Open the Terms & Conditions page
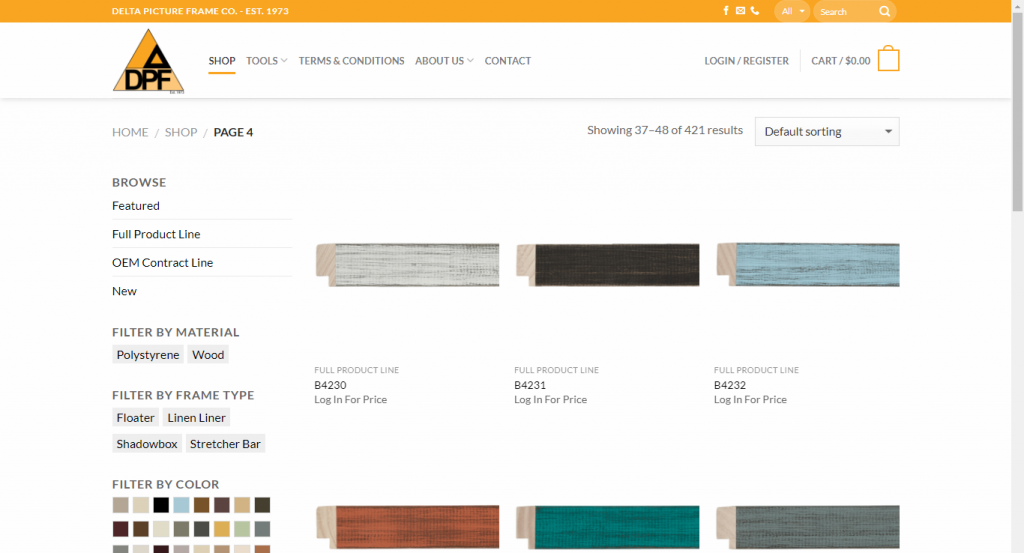This screenshot has width=1024, height=553. tap(351, 61)
